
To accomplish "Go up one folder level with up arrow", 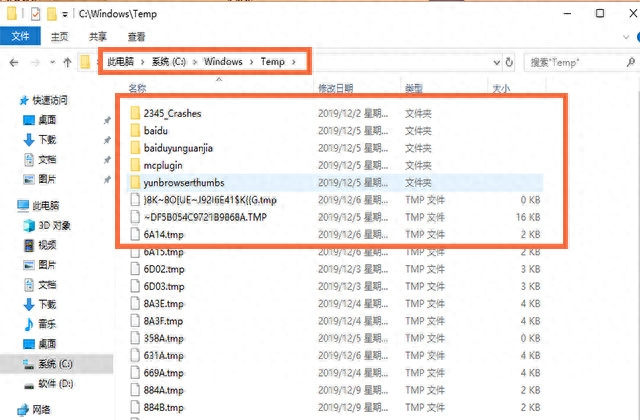I will (67, 62).
